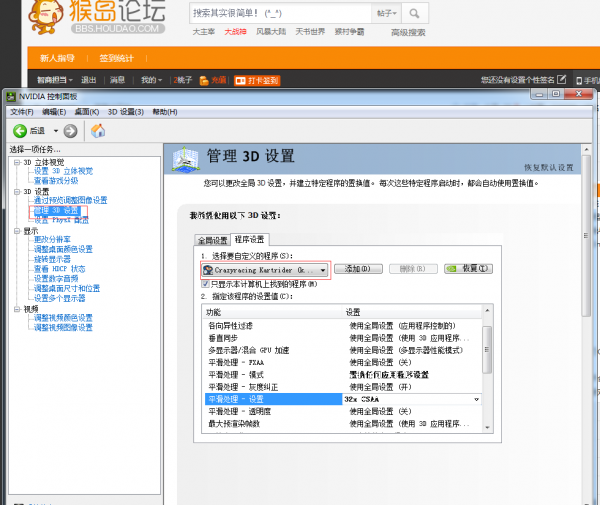Click the 恢复(T) button
The height and width of the screenshot is (505, 600).
[x=468, y=269]
